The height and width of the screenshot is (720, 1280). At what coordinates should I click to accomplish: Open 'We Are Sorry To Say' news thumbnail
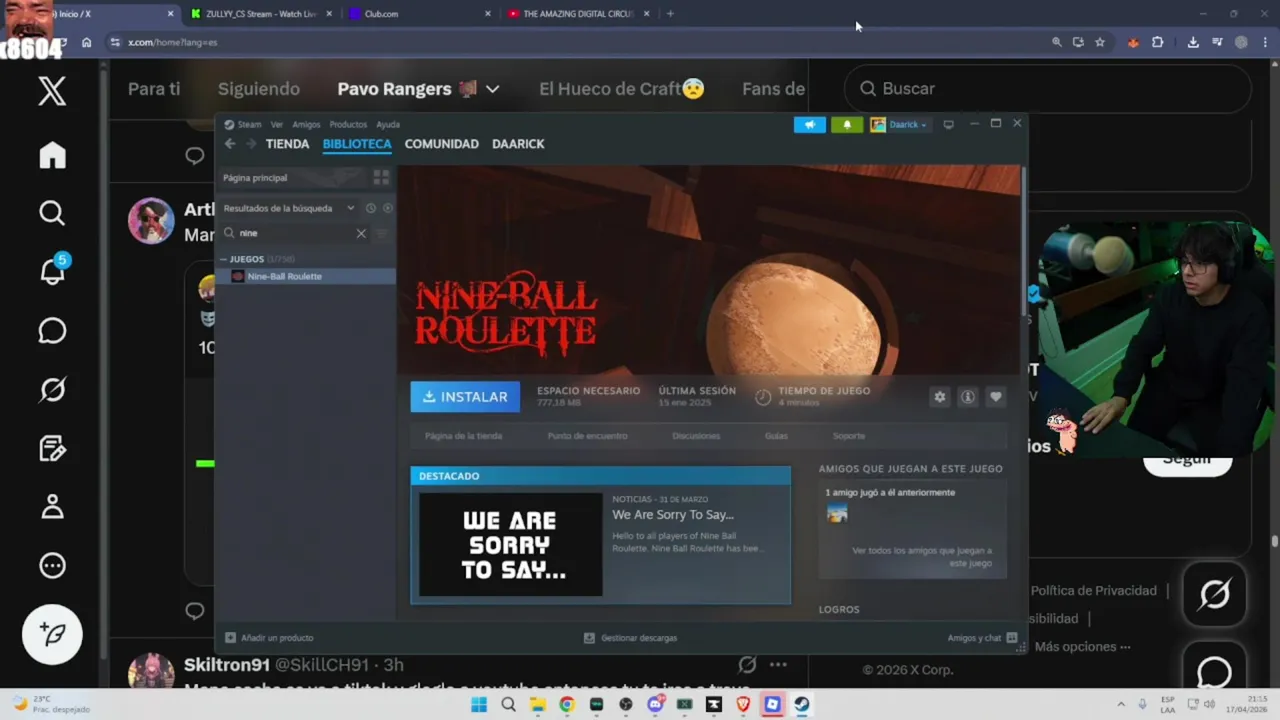click(510, 544)
